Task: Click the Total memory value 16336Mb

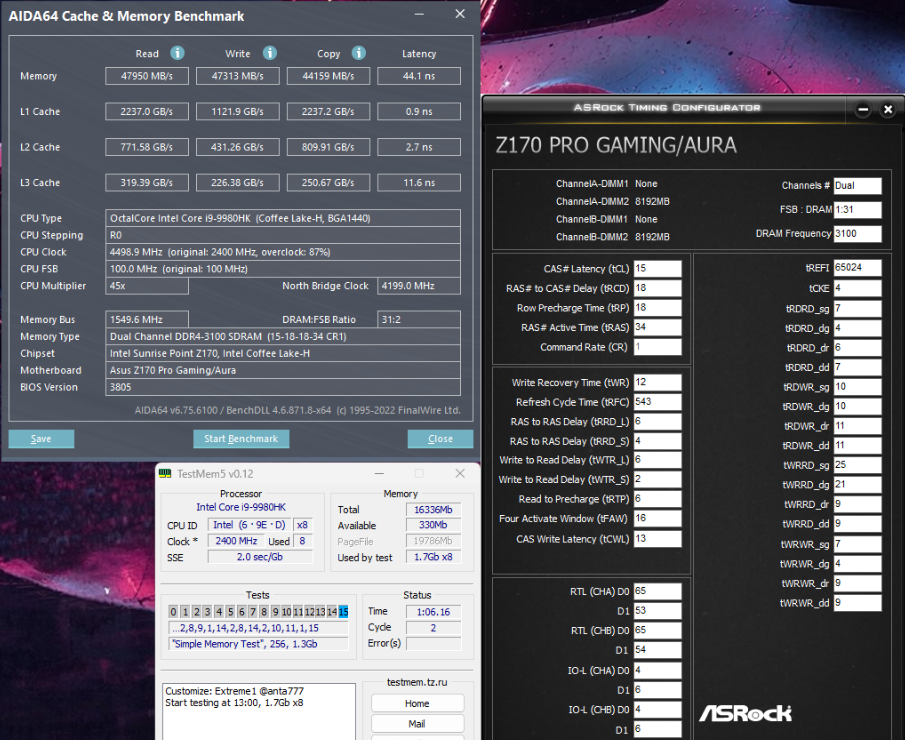Action: pos(433,510)
